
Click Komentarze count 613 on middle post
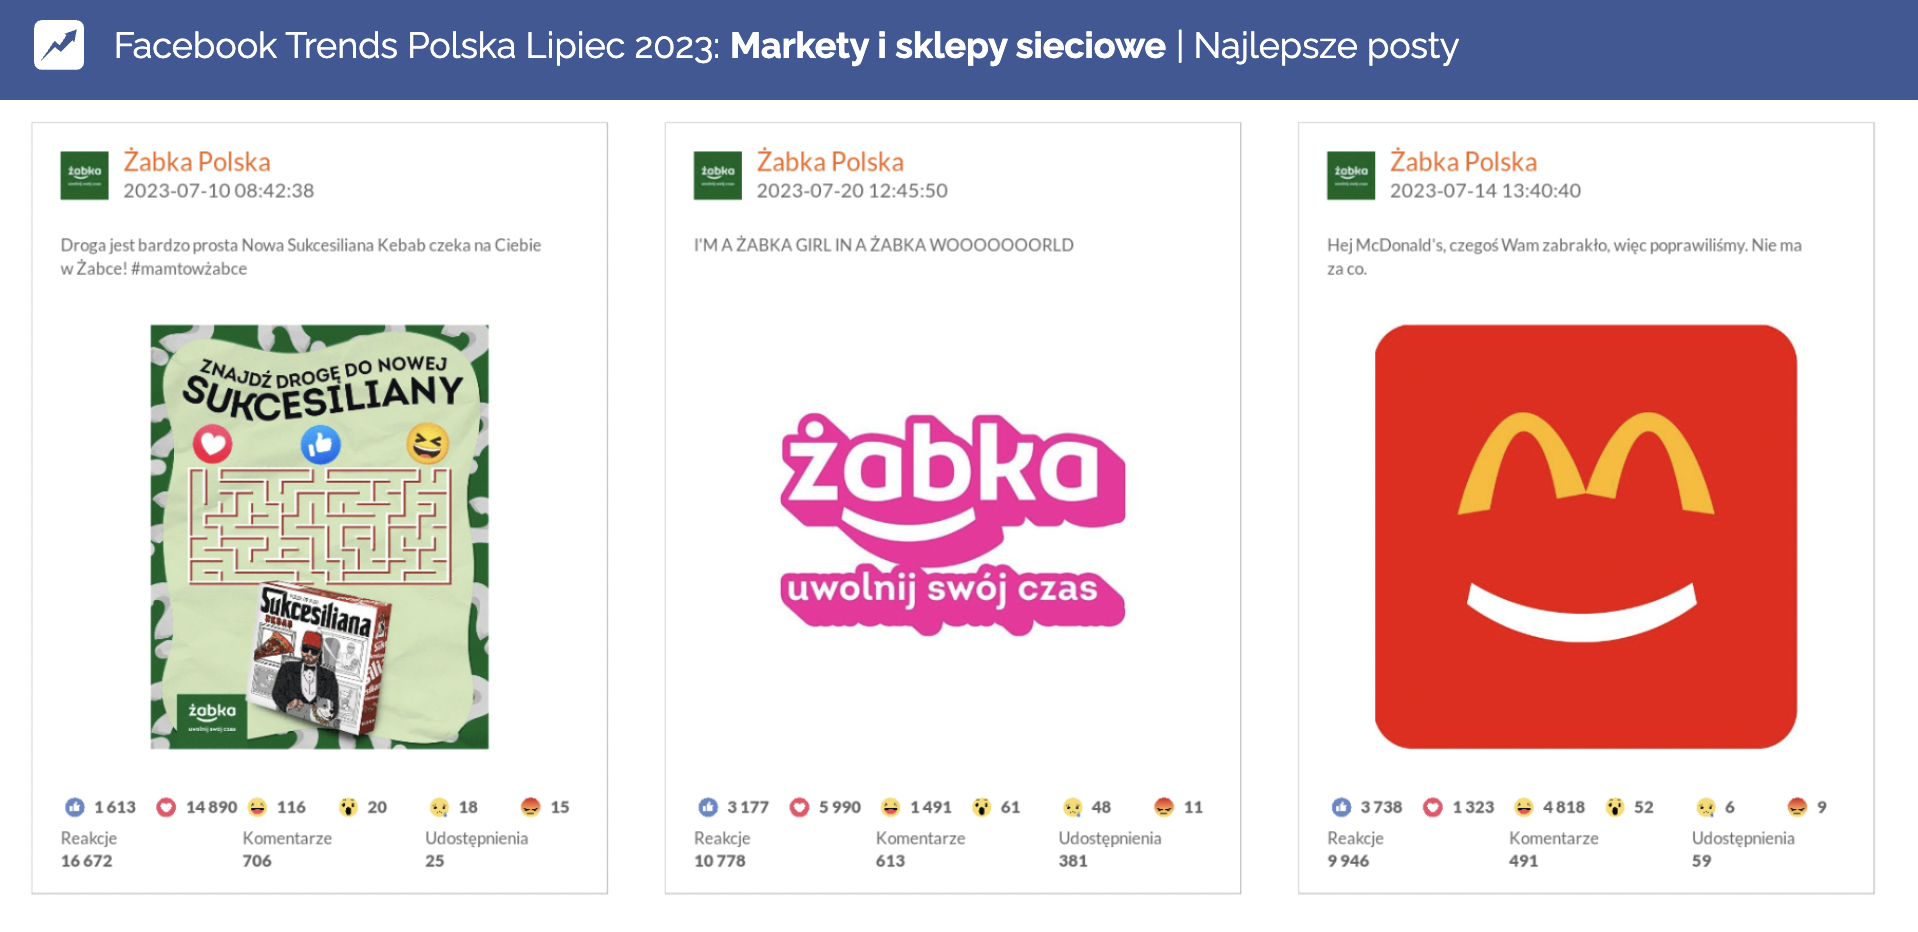point(890,861)
